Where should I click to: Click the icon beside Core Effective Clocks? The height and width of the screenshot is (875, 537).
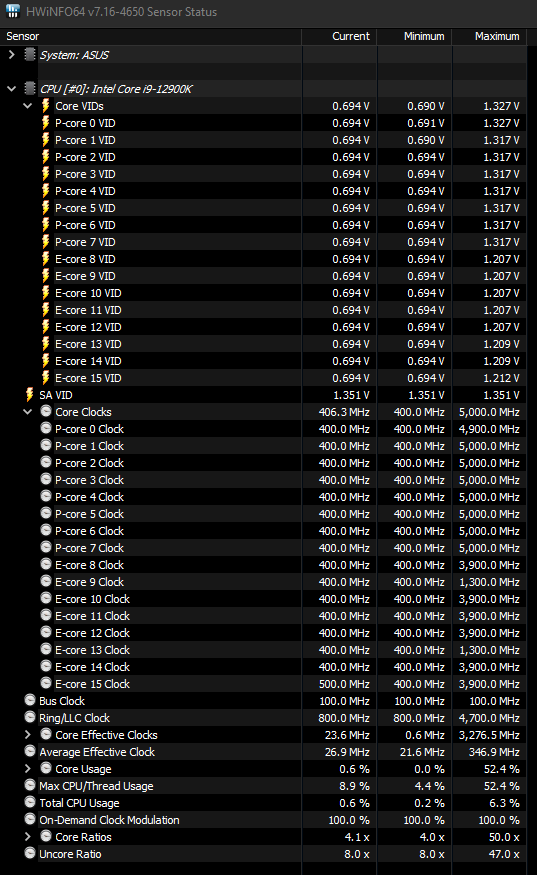coord(46,734)
